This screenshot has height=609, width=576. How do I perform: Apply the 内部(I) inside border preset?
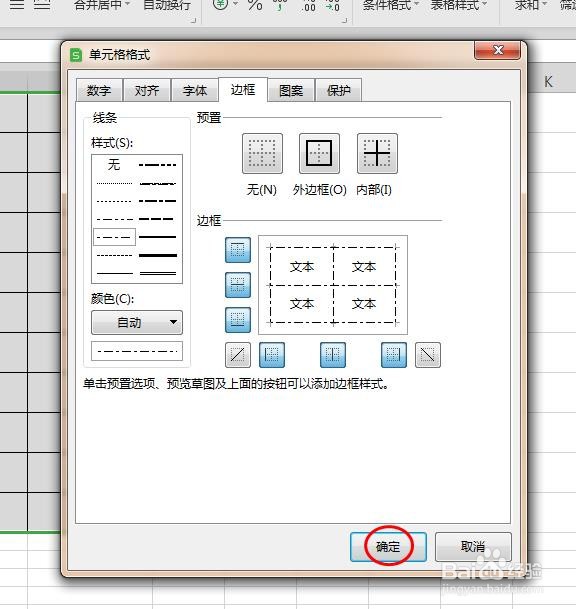377,153
